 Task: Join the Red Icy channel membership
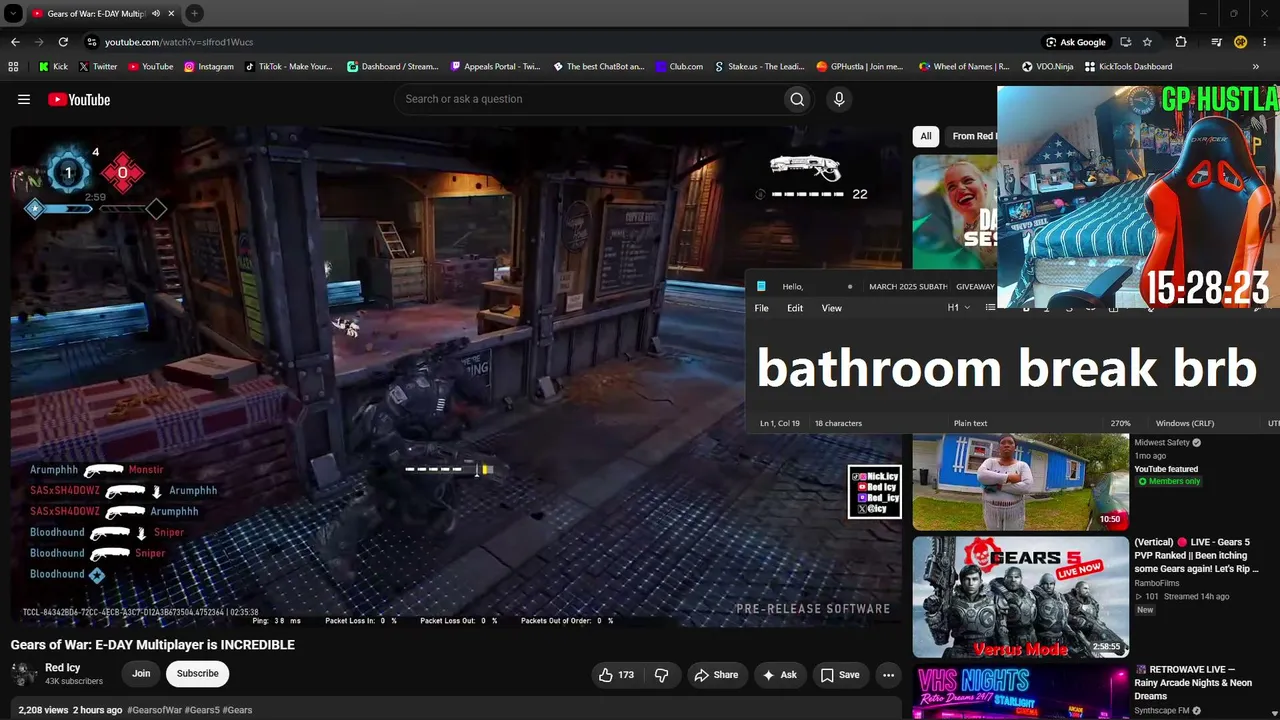coord(141,674)
